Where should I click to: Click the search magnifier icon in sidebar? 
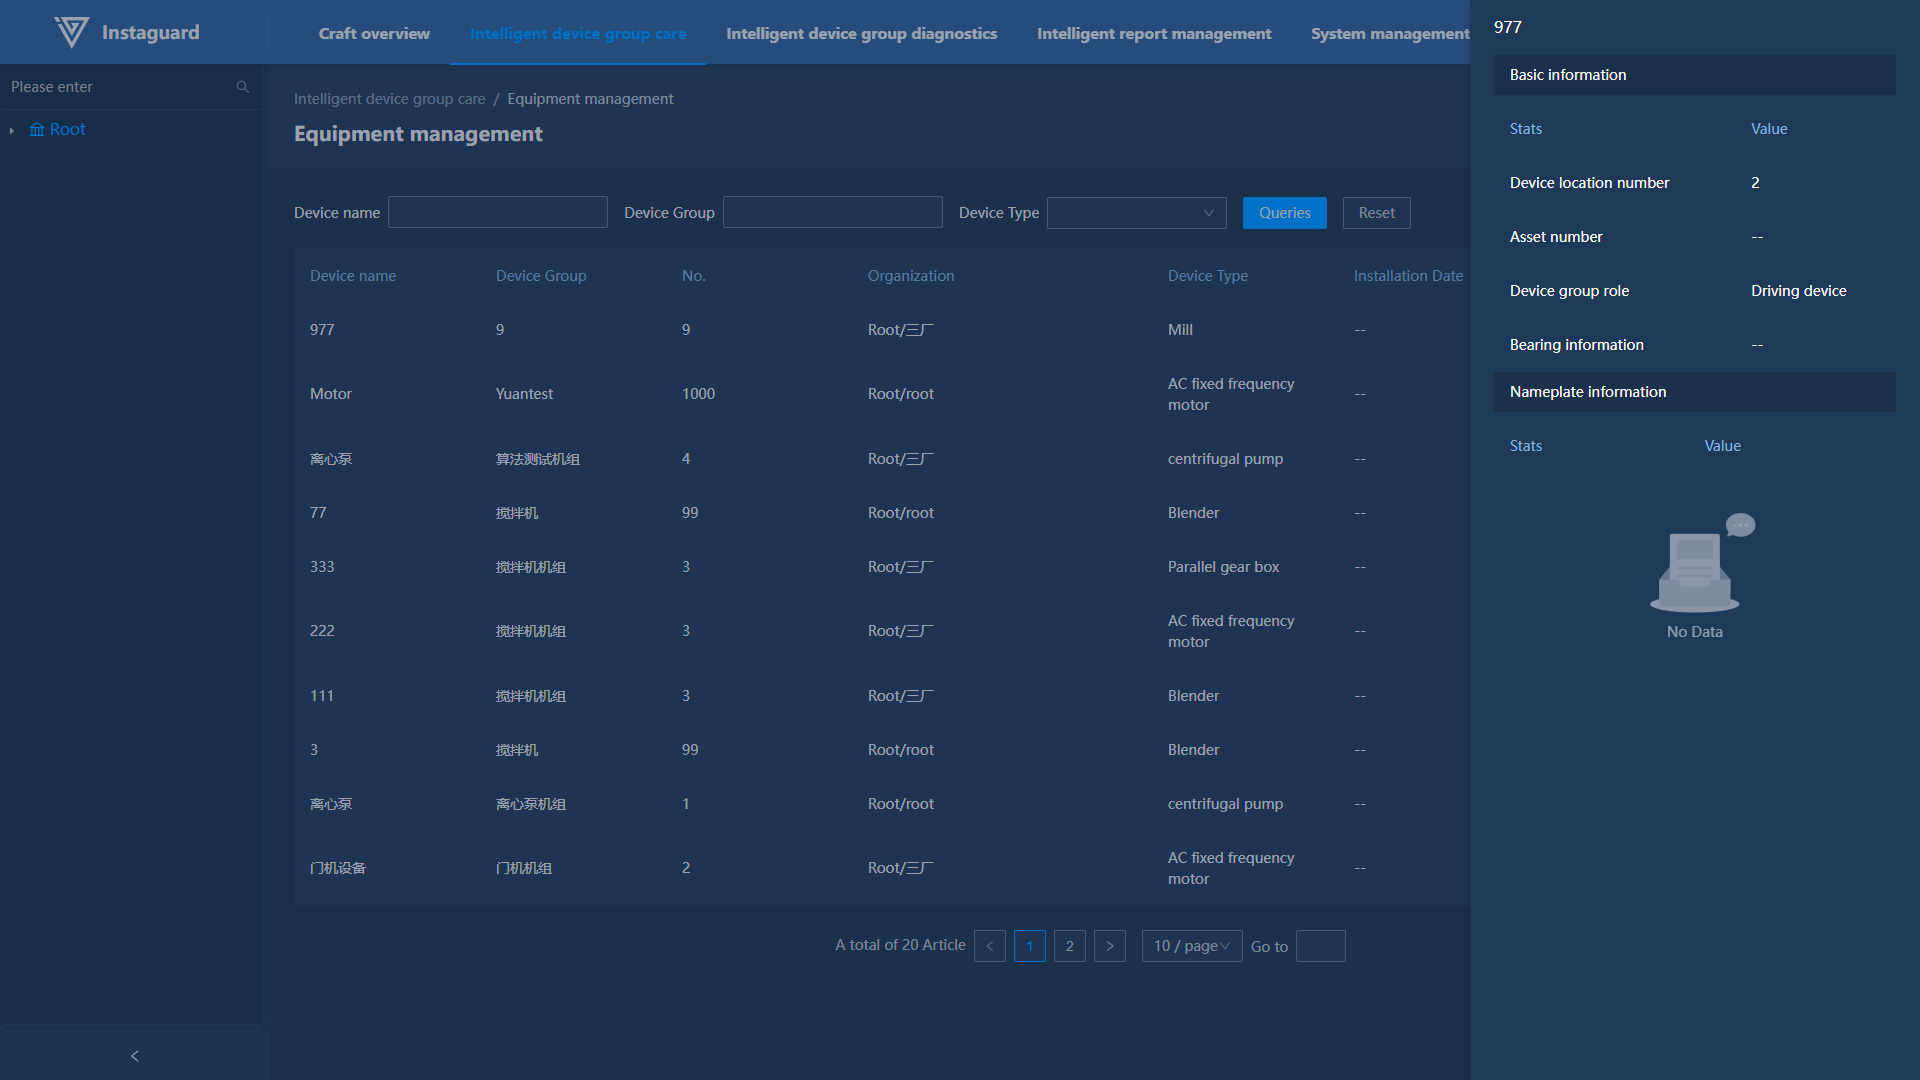point(242,87)
